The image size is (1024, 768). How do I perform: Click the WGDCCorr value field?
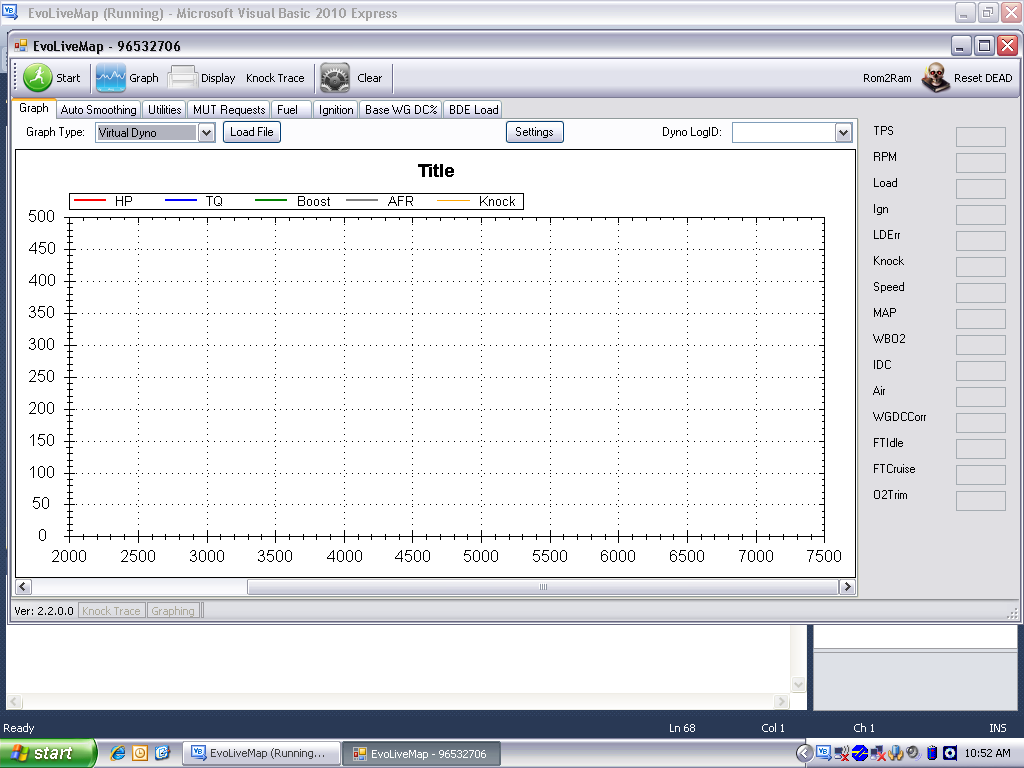point(980,423)
